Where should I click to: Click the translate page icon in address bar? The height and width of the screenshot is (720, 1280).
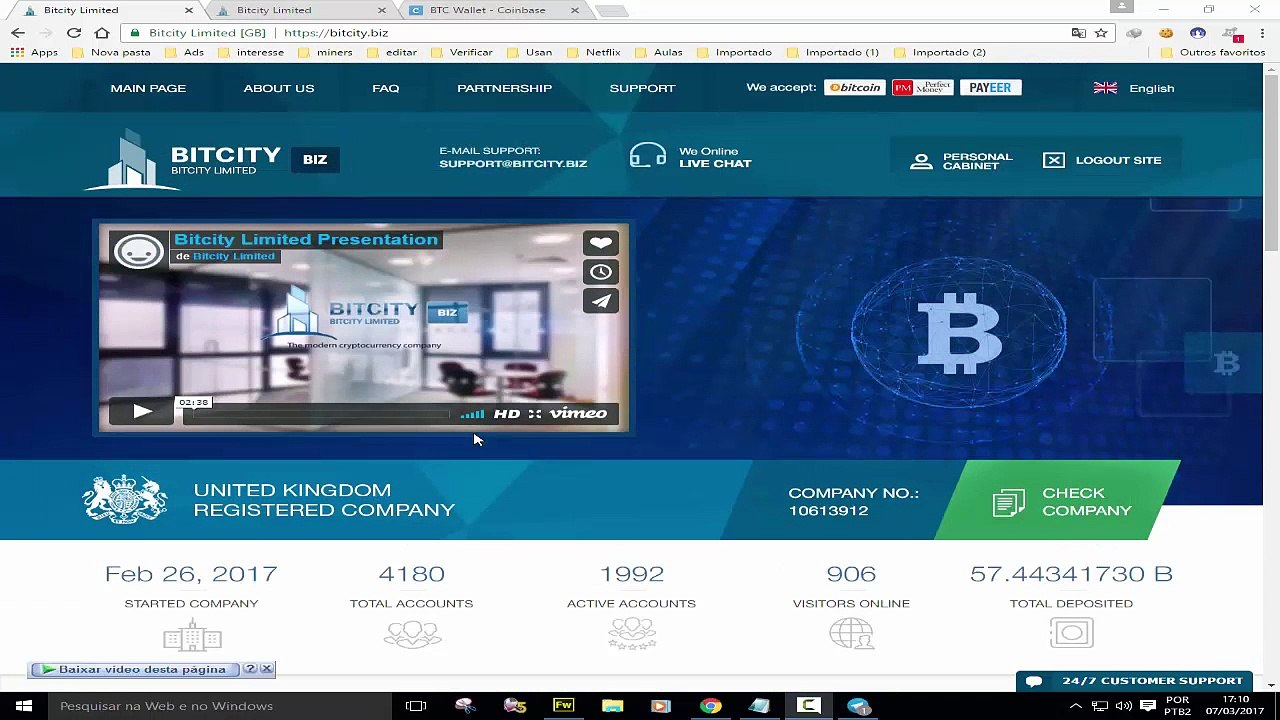coord(1078,33)
